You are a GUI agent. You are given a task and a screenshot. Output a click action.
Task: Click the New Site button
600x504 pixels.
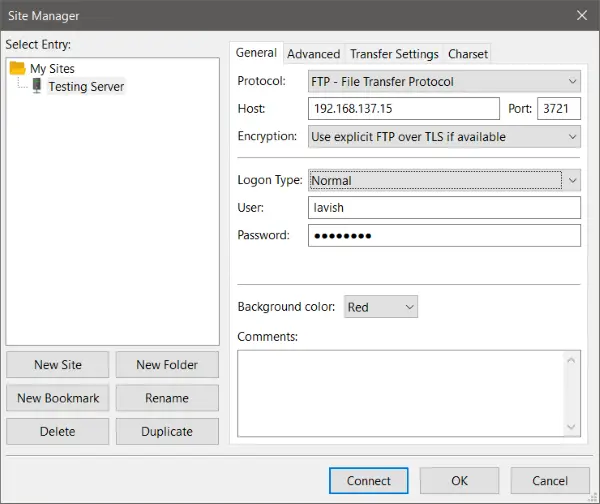[58, 365]
